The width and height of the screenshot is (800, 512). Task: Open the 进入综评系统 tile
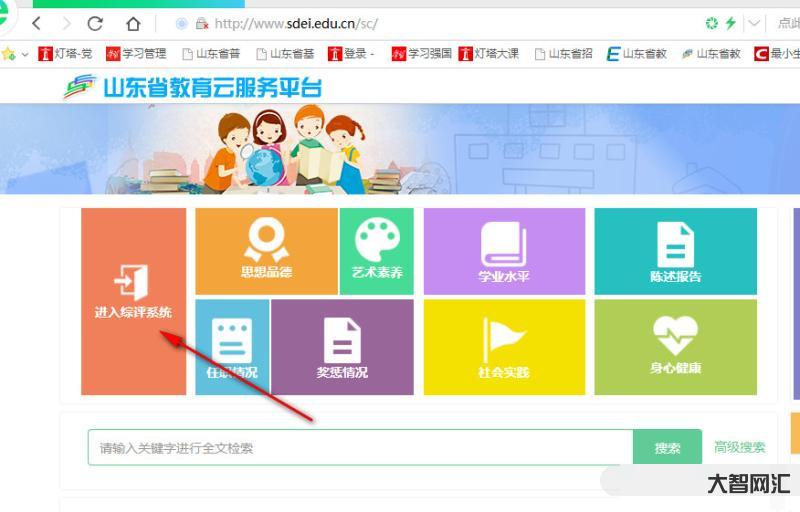[x=133, y=300]
